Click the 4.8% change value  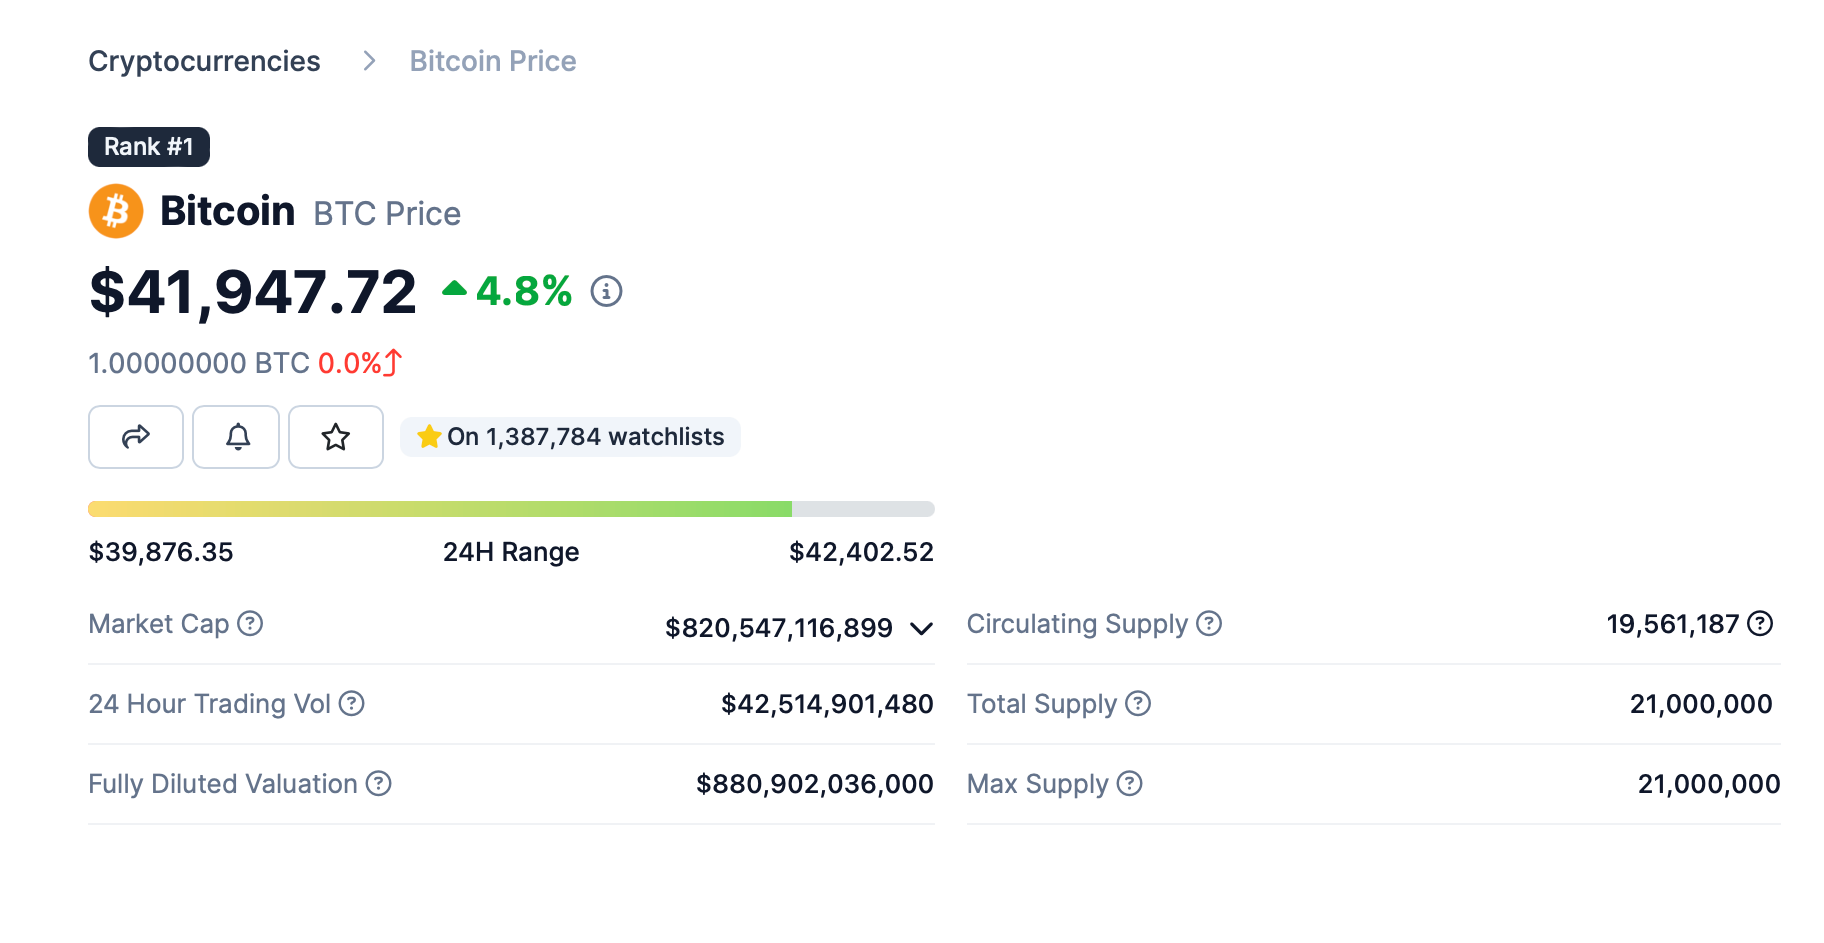(524, 291)
